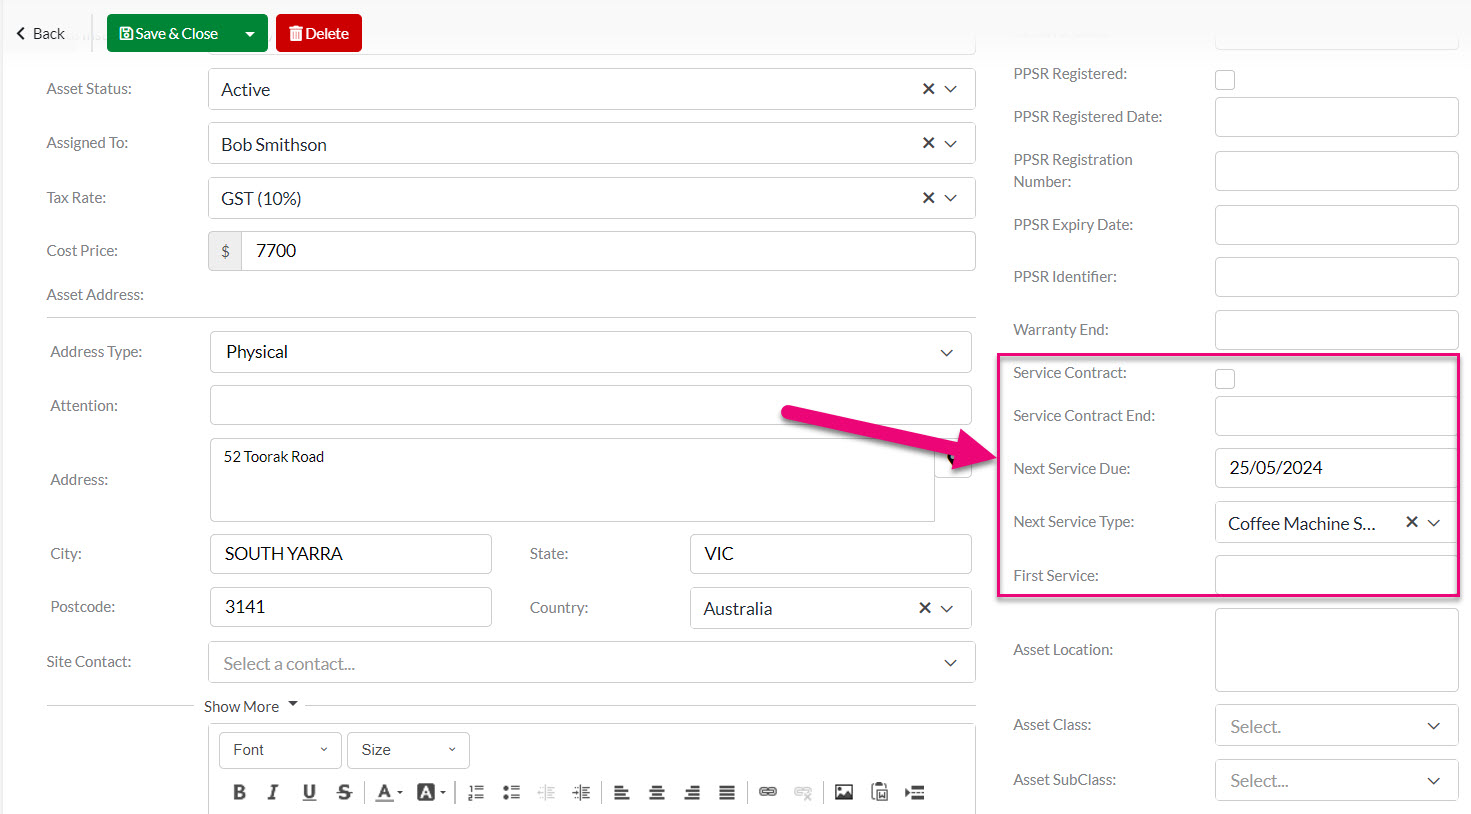Click the Warranty End field

1337,330
